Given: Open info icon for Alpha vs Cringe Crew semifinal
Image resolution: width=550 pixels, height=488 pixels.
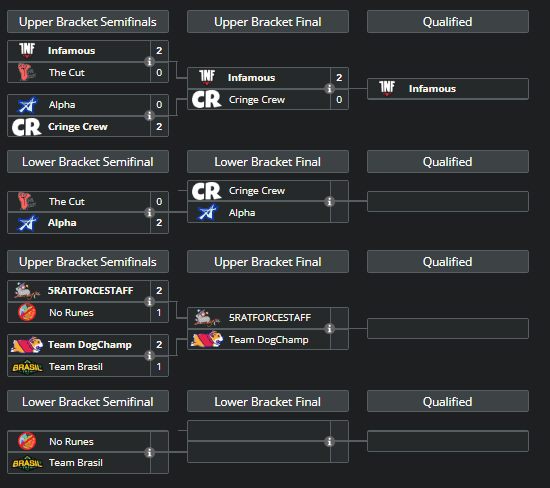Looking at the screenshot, I should point(149,115).
